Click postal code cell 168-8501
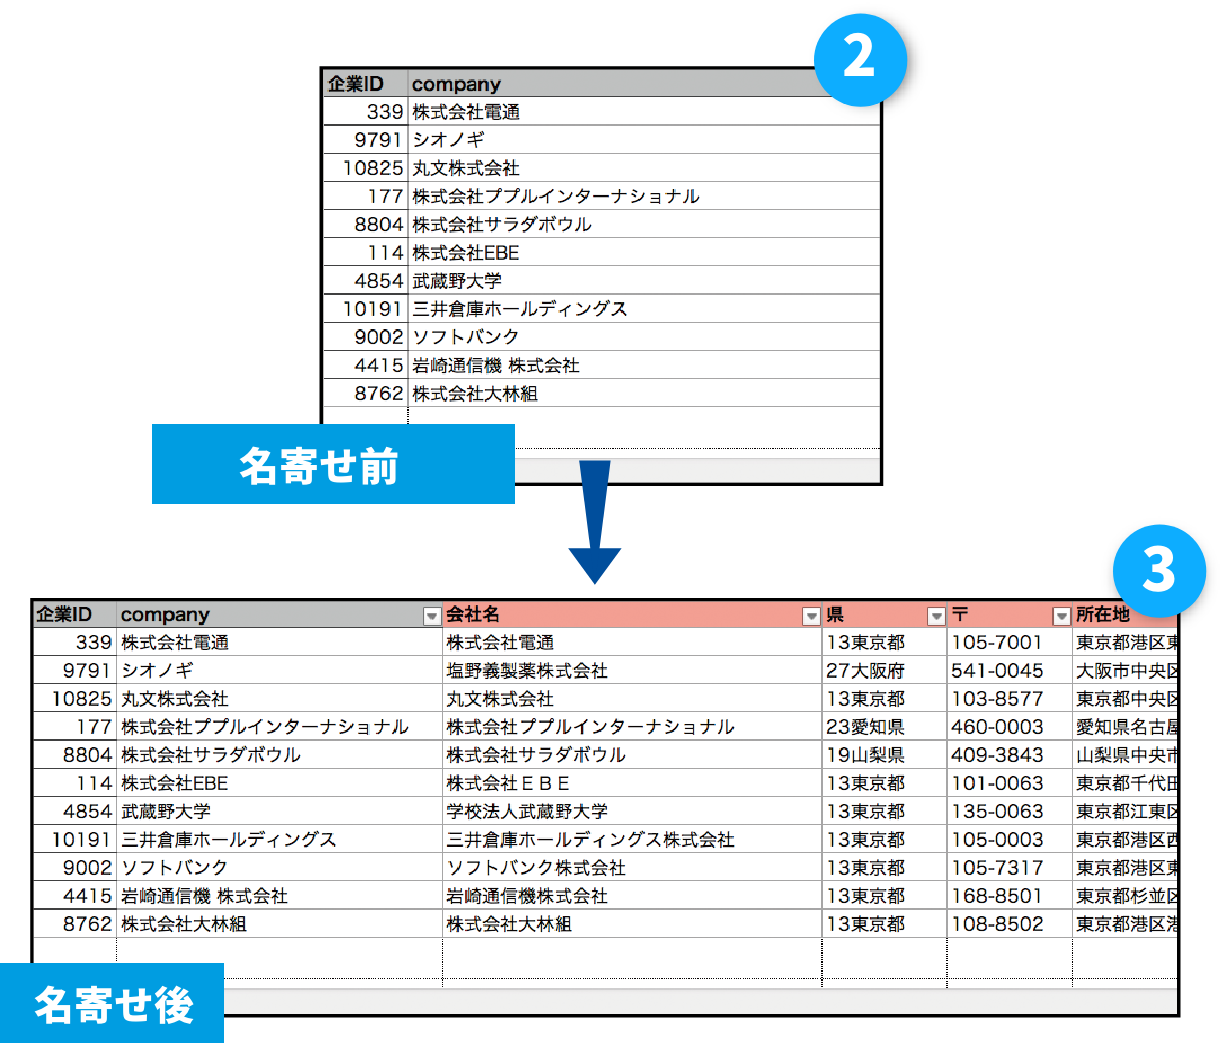Screen dimensions: 1224x1043 (1009, 896)
